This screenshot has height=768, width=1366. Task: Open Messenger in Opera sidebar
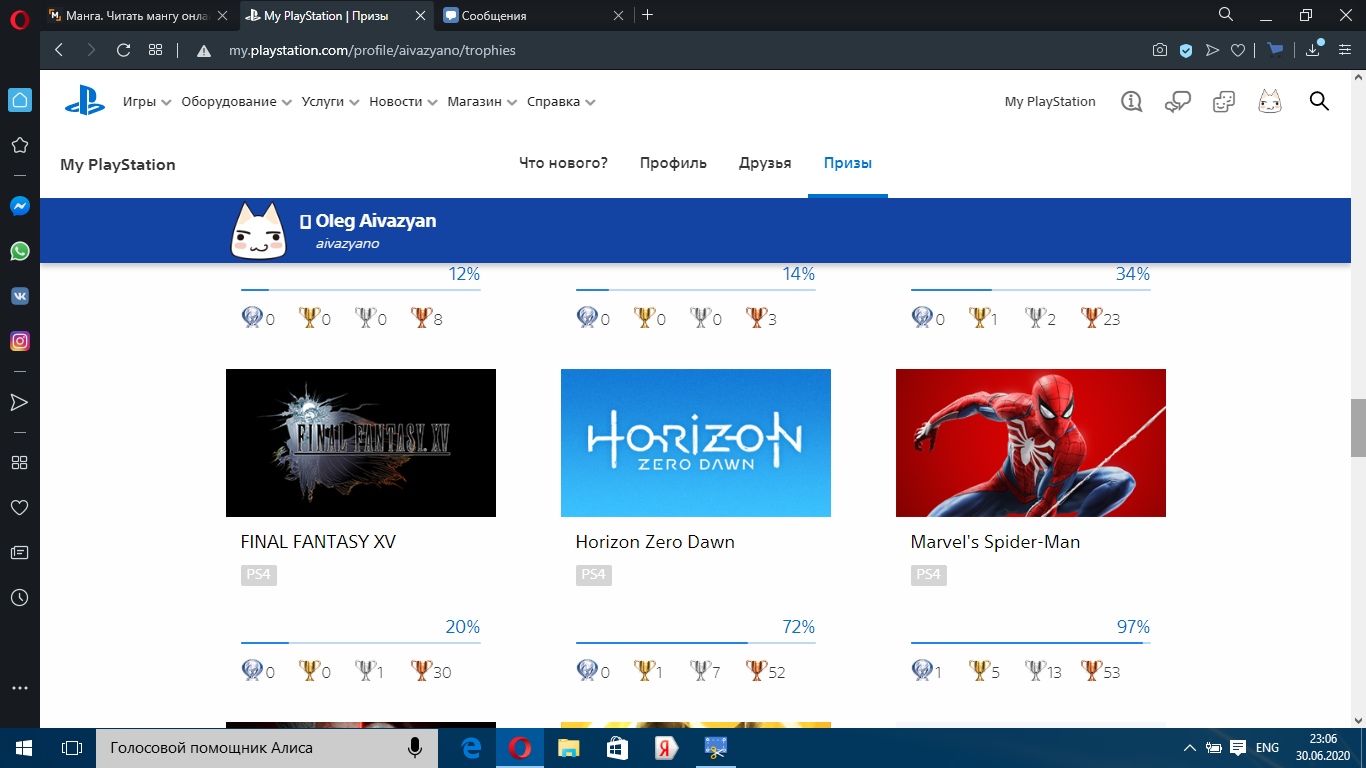[x=19, y=206]
